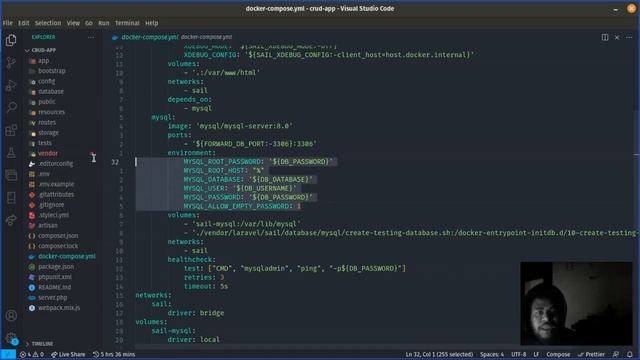The width and height of the screenshot is (640, 360).
Task: Open the Run and Debug view
Action: (x=11, y=85)
